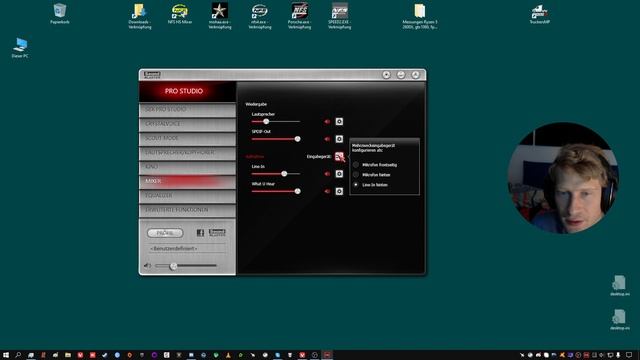Open the Facebook icon in Sound Blaster panel
Viewport: 640px width, 360px height.
[x=200, y=233]
